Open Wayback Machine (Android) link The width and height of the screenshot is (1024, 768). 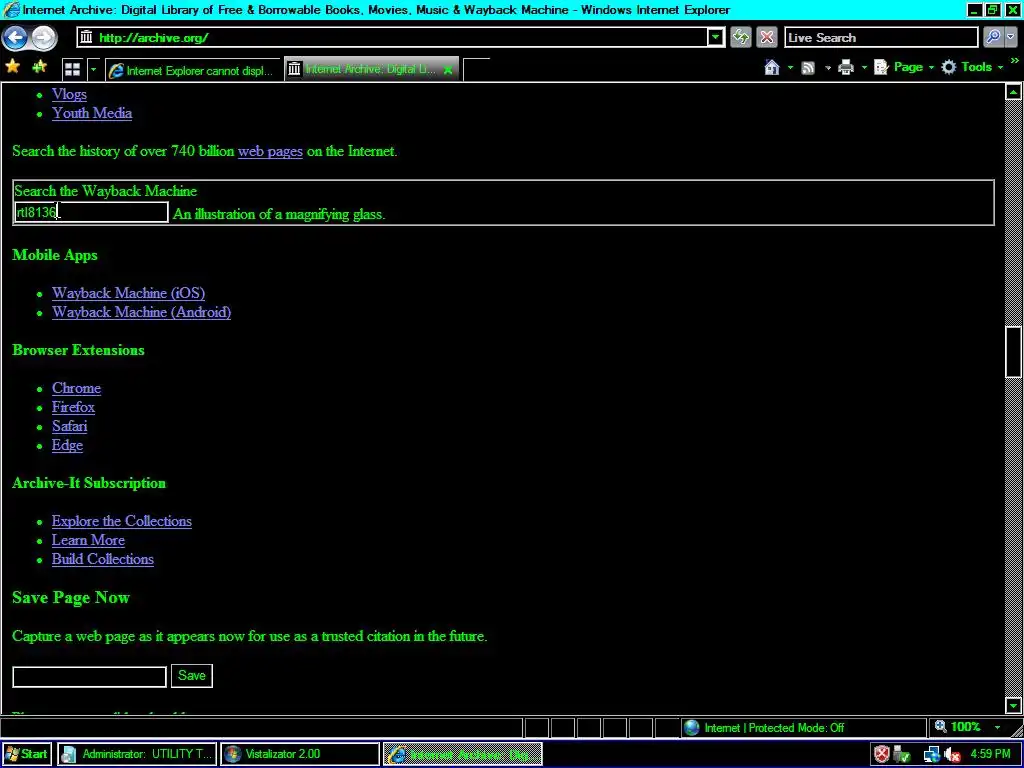(x=141, y=312)
